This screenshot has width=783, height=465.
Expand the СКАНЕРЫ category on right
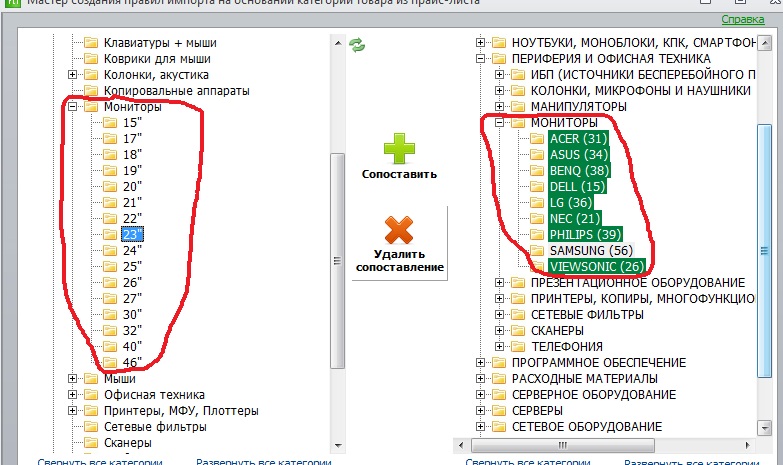tap(499, 331)
